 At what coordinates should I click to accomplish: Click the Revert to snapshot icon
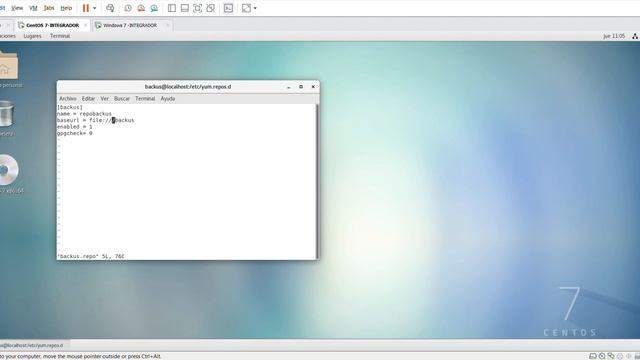141,8
